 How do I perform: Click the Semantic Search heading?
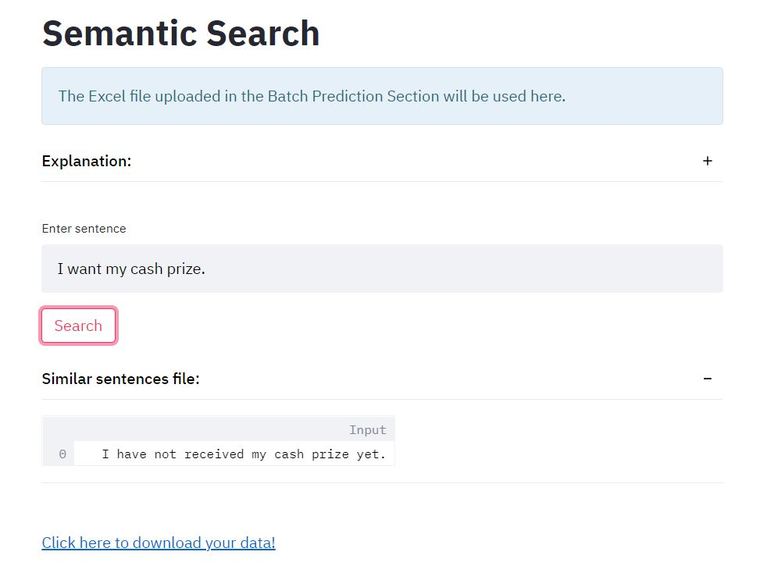181,33
